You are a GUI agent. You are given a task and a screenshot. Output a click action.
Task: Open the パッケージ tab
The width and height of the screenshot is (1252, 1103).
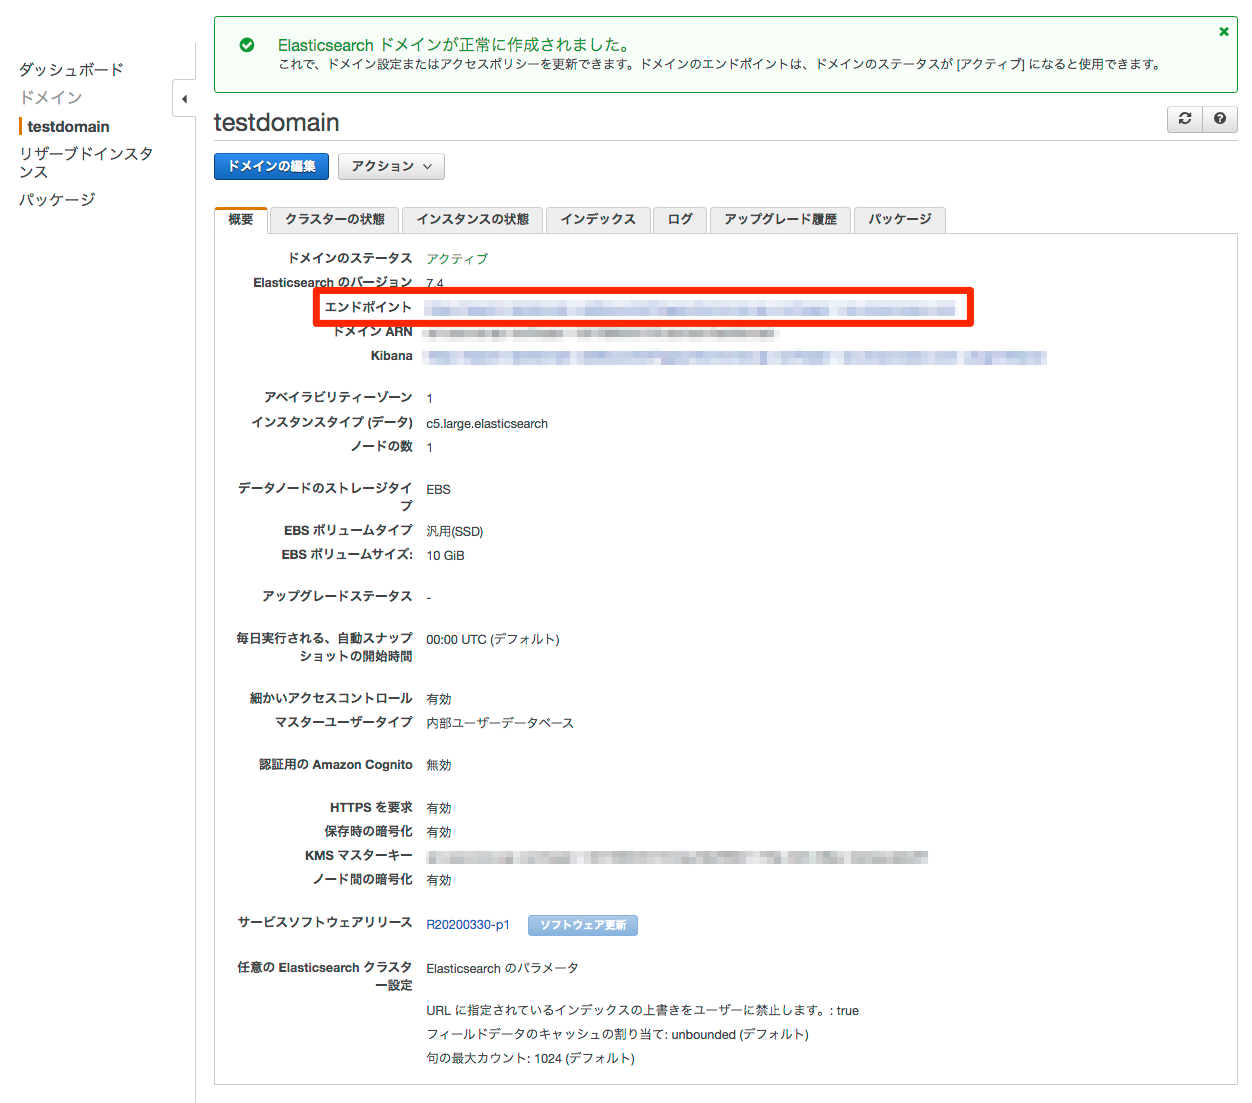click(899, 220)
